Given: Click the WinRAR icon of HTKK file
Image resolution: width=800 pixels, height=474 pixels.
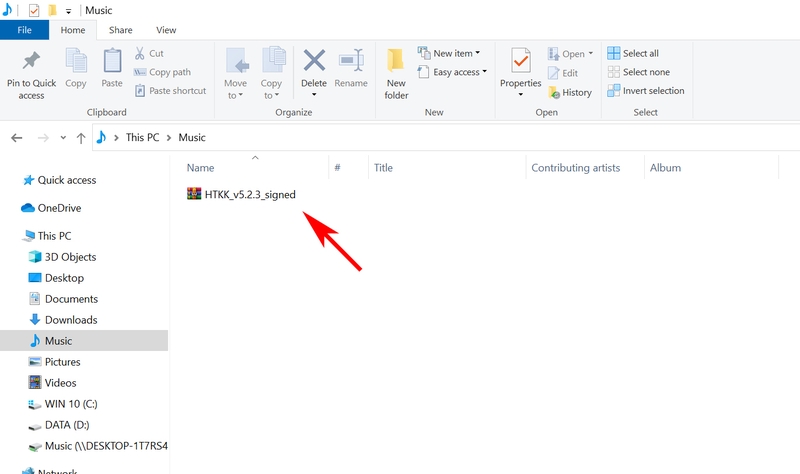Looking at the screenshot, I should click(194, 193).
